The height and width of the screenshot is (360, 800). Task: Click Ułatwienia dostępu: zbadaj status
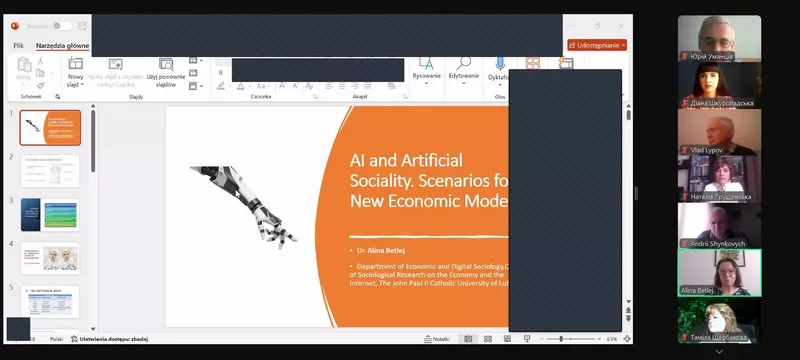click(109, 339)
